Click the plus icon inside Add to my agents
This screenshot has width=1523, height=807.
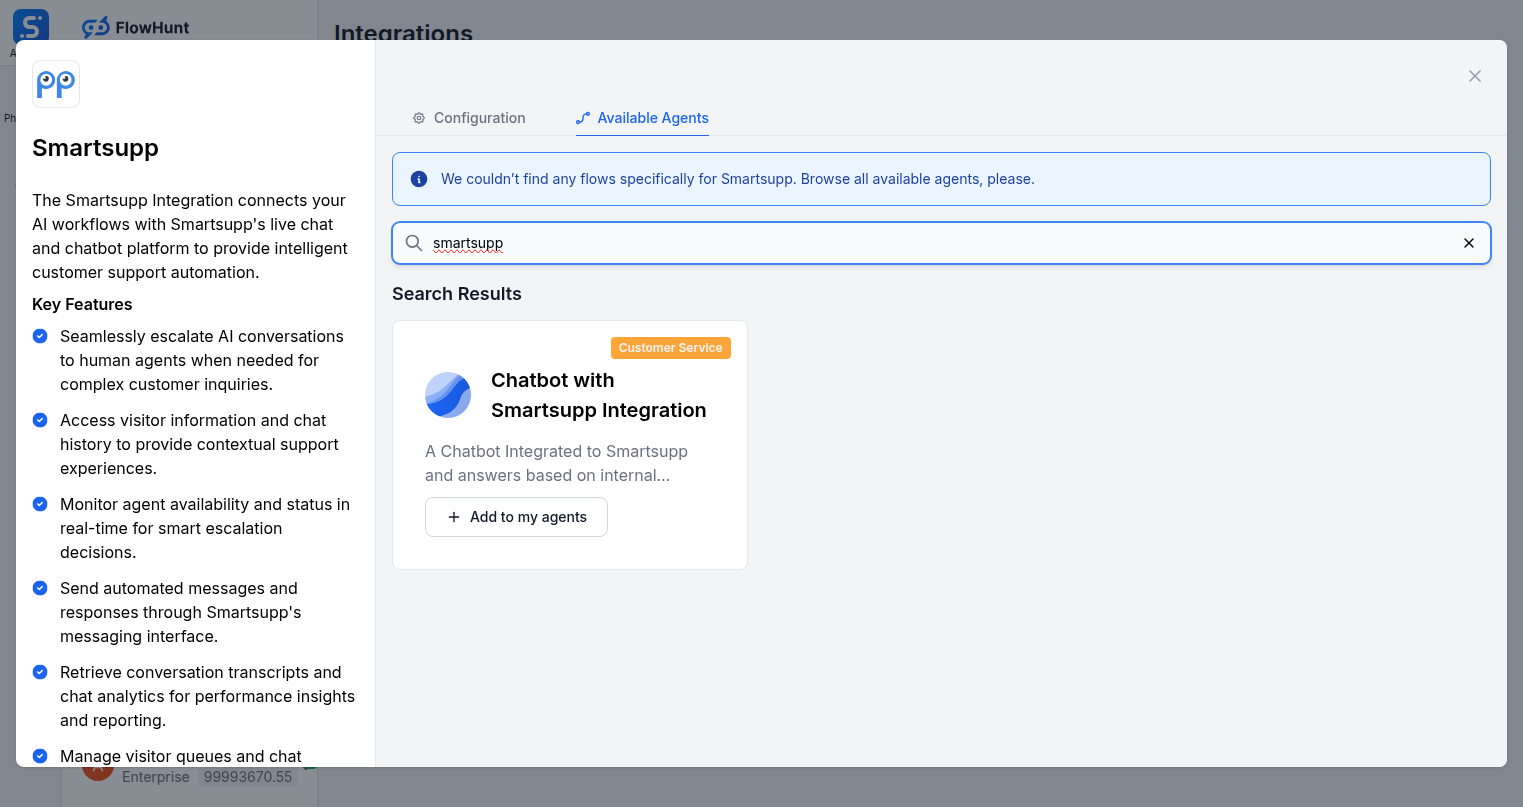click(454, 517)
